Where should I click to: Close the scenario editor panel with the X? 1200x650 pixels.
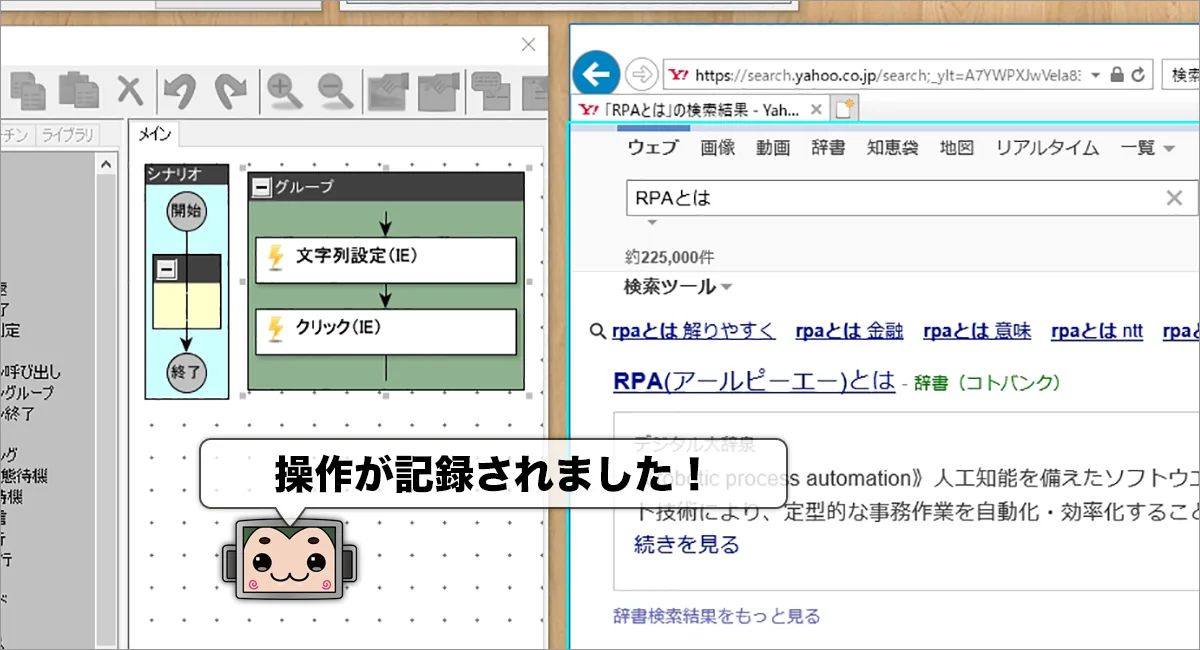(529, 44)
